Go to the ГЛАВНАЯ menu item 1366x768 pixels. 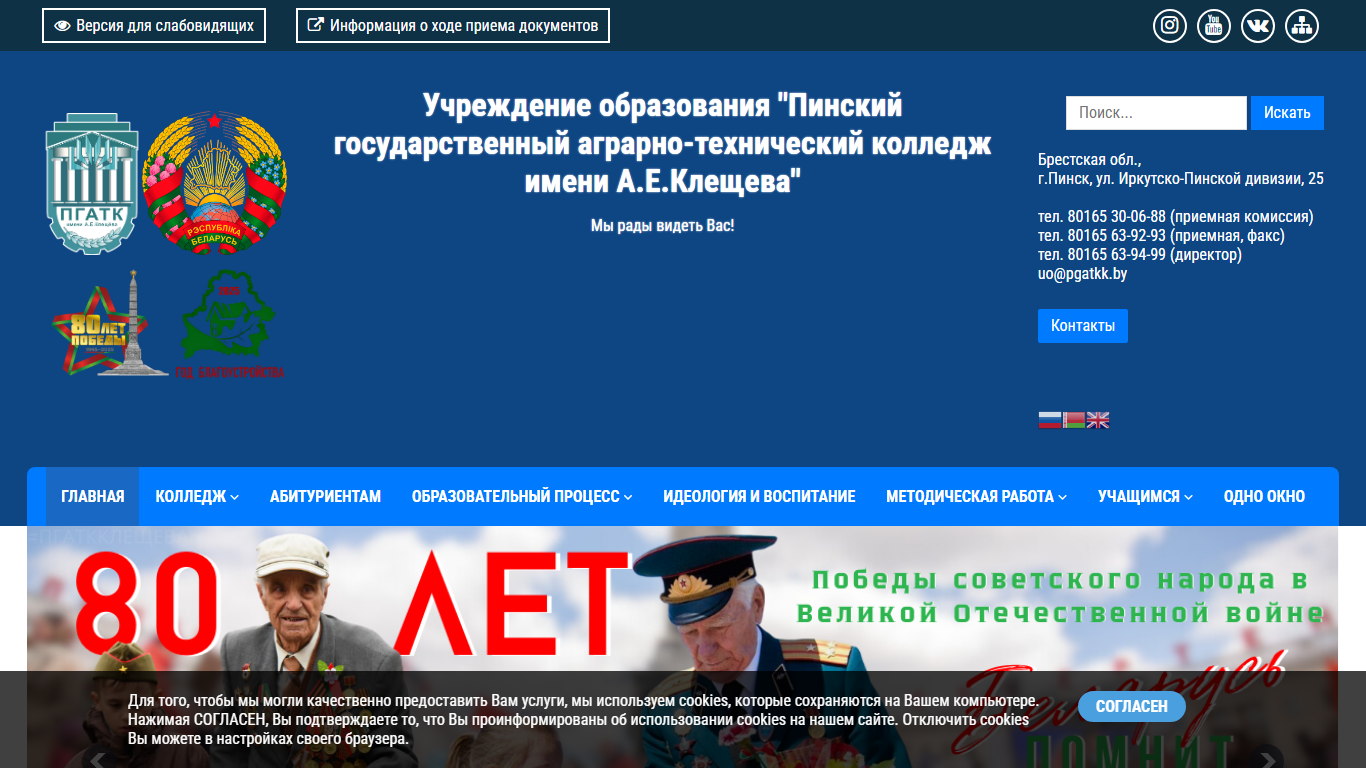point(93,496)
